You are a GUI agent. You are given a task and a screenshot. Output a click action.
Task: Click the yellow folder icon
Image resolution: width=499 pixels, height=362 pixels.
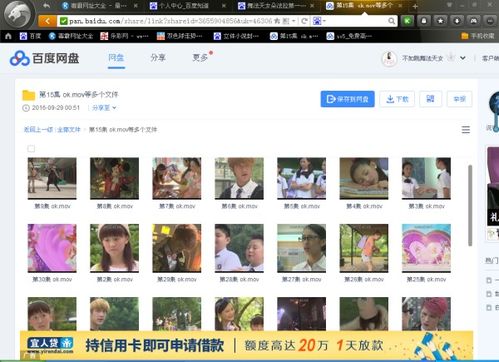[29, 95]
